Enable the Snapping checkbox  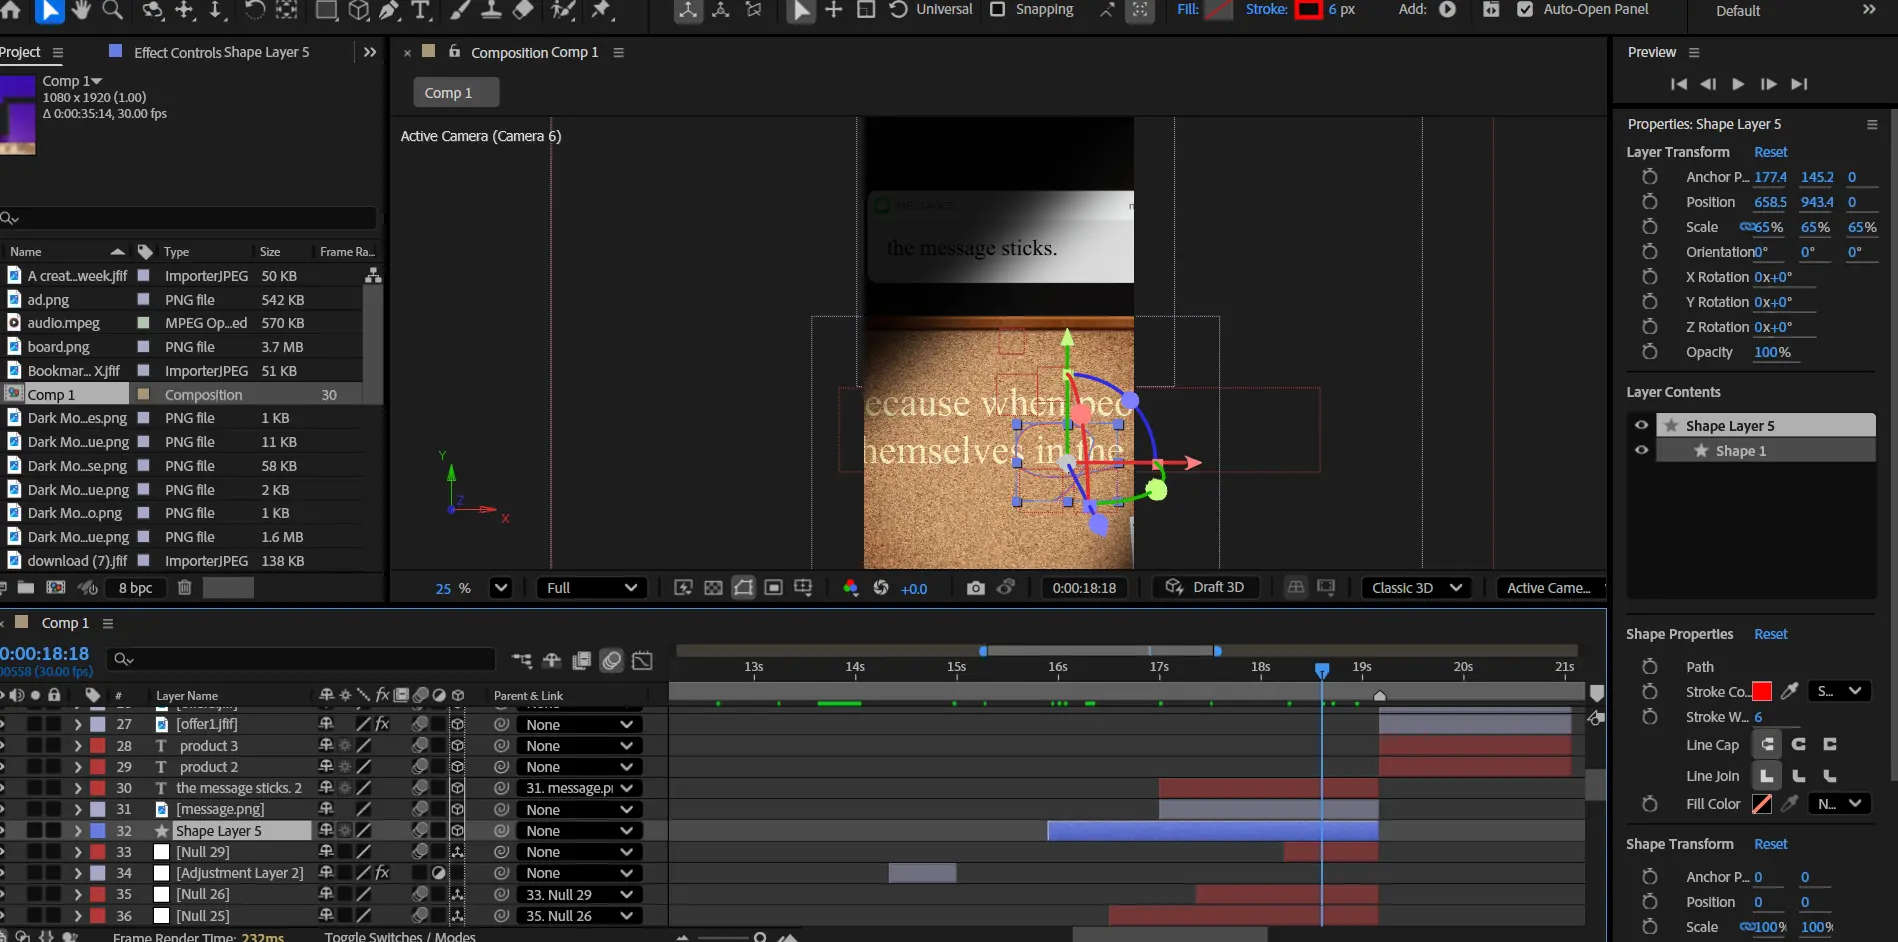tap(997, 9)
